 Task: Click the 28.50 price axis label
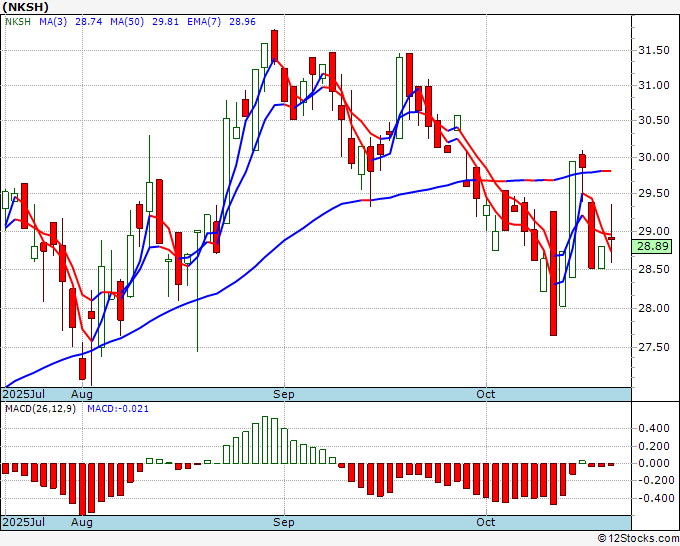pyautogui.click(x=654, y=269)
